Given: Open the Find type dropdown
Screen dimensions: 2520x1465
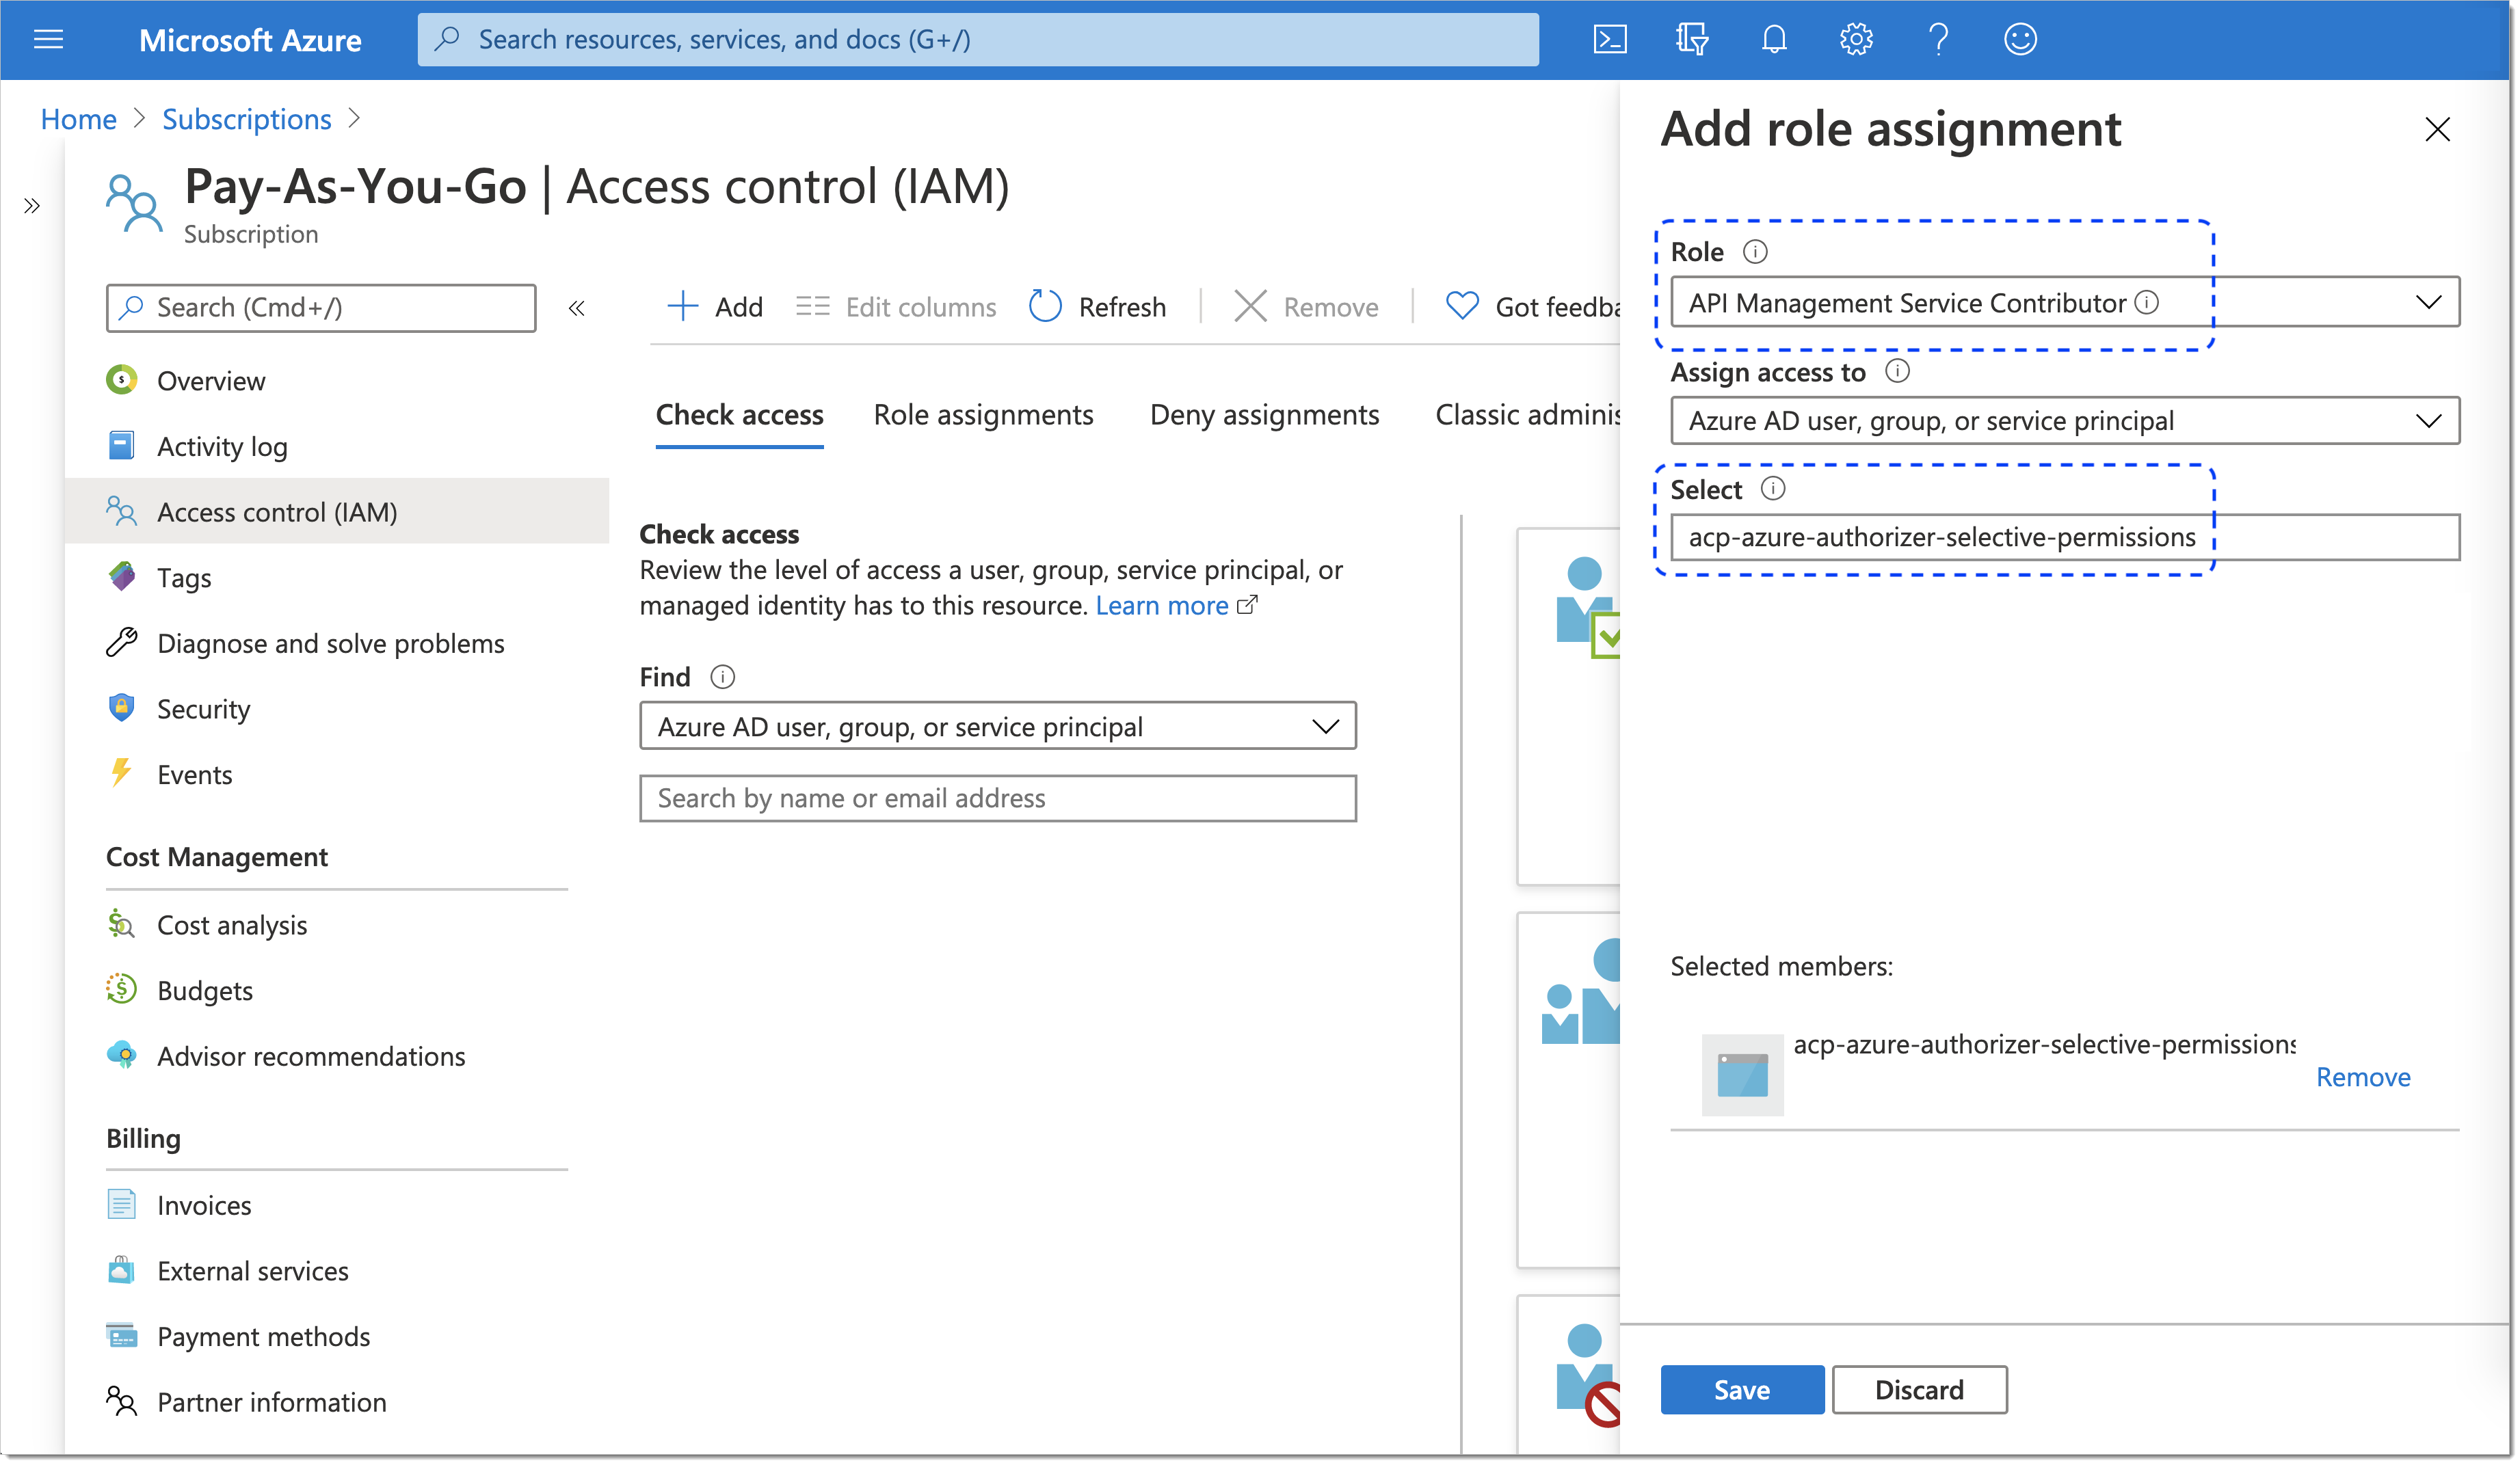Looking at the screenshot, I should pos(998,726).
